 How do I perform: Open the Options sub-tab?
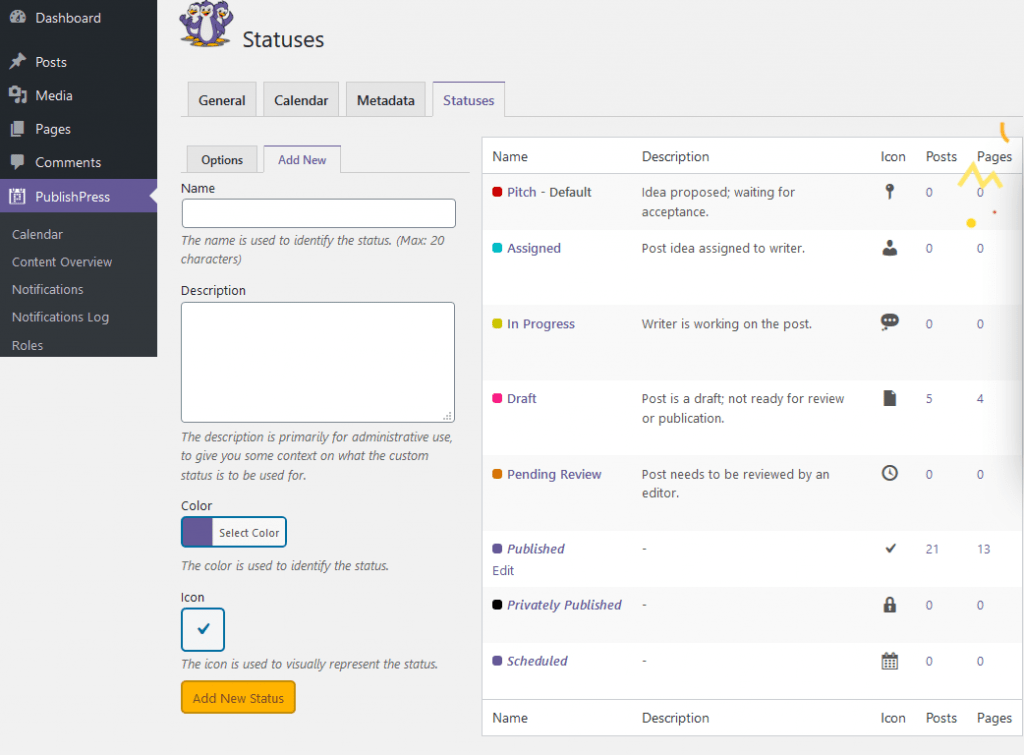[x=222, y=160]
